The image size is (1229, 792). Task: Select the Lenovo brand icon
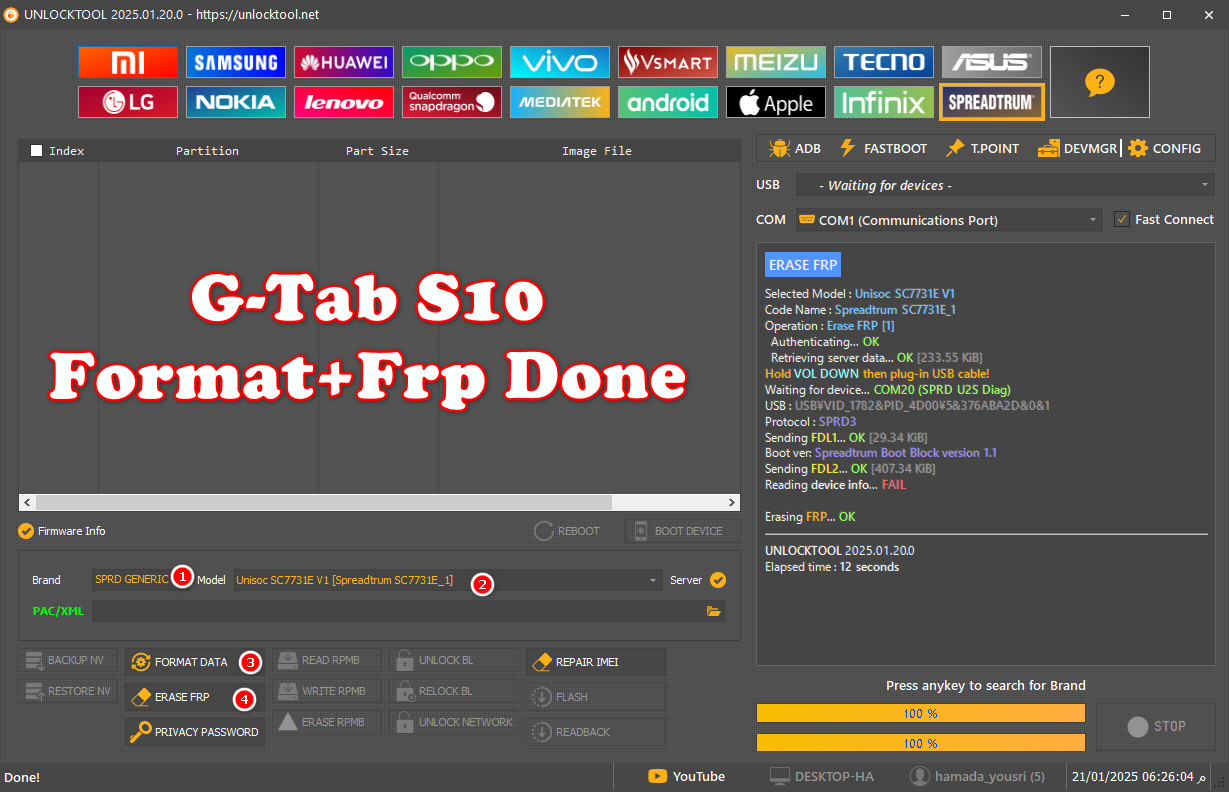tap(344, 102)
